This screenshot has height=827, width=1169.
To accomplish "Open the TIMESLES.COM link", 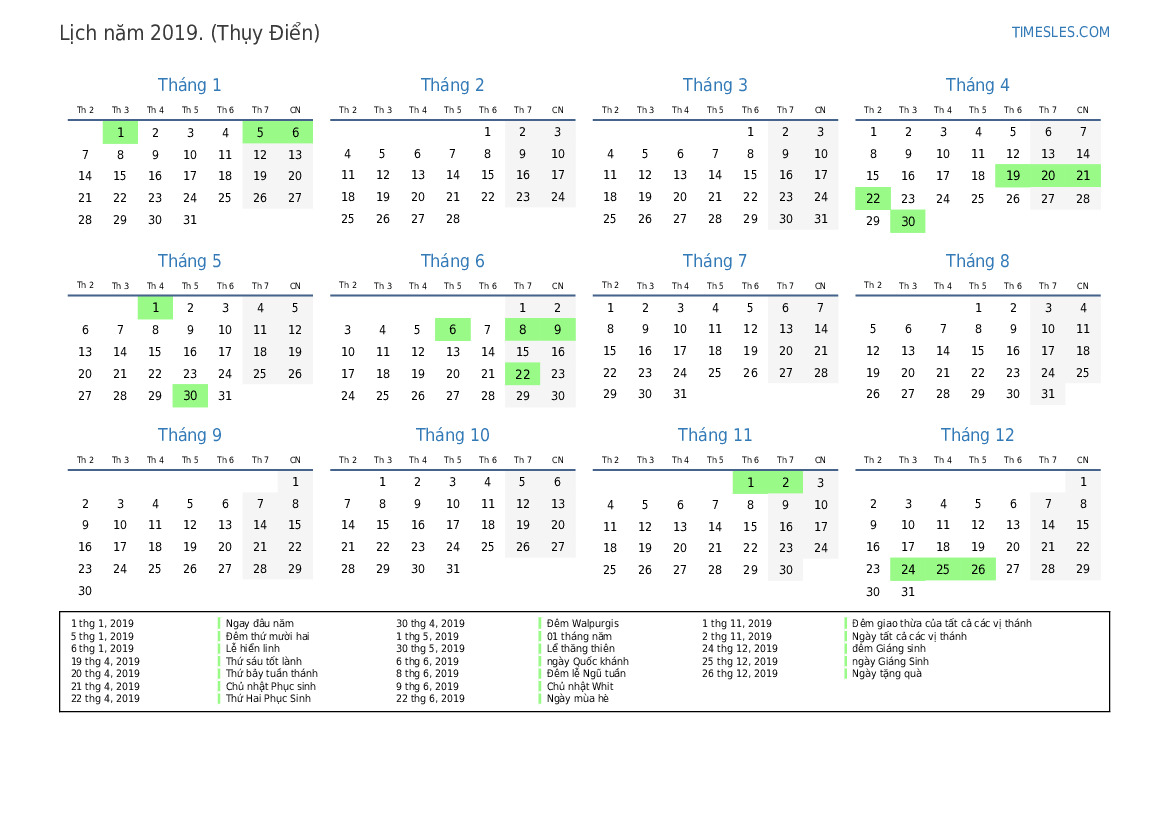I will pyautogui.click(x=1060, y=32).
